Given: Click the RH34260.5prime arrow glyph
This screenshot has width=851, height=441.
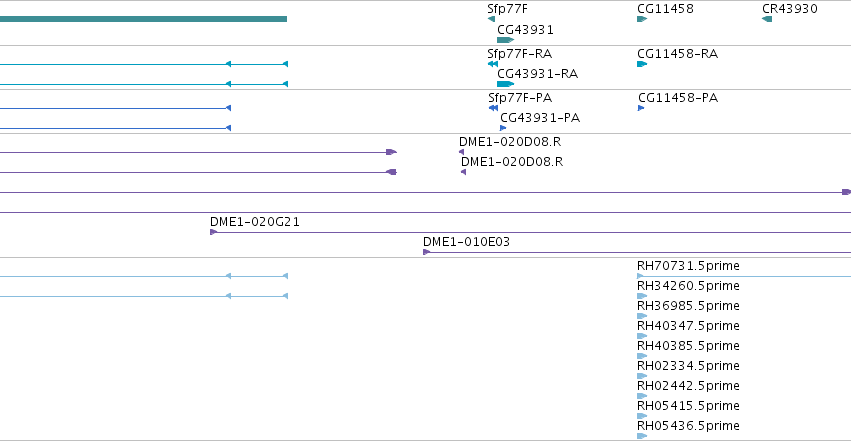Looking at the screenshot, I should (642, 296).
